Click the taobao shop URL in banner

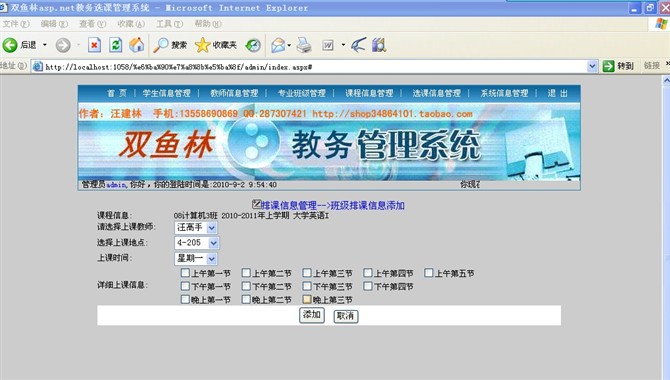392,114
